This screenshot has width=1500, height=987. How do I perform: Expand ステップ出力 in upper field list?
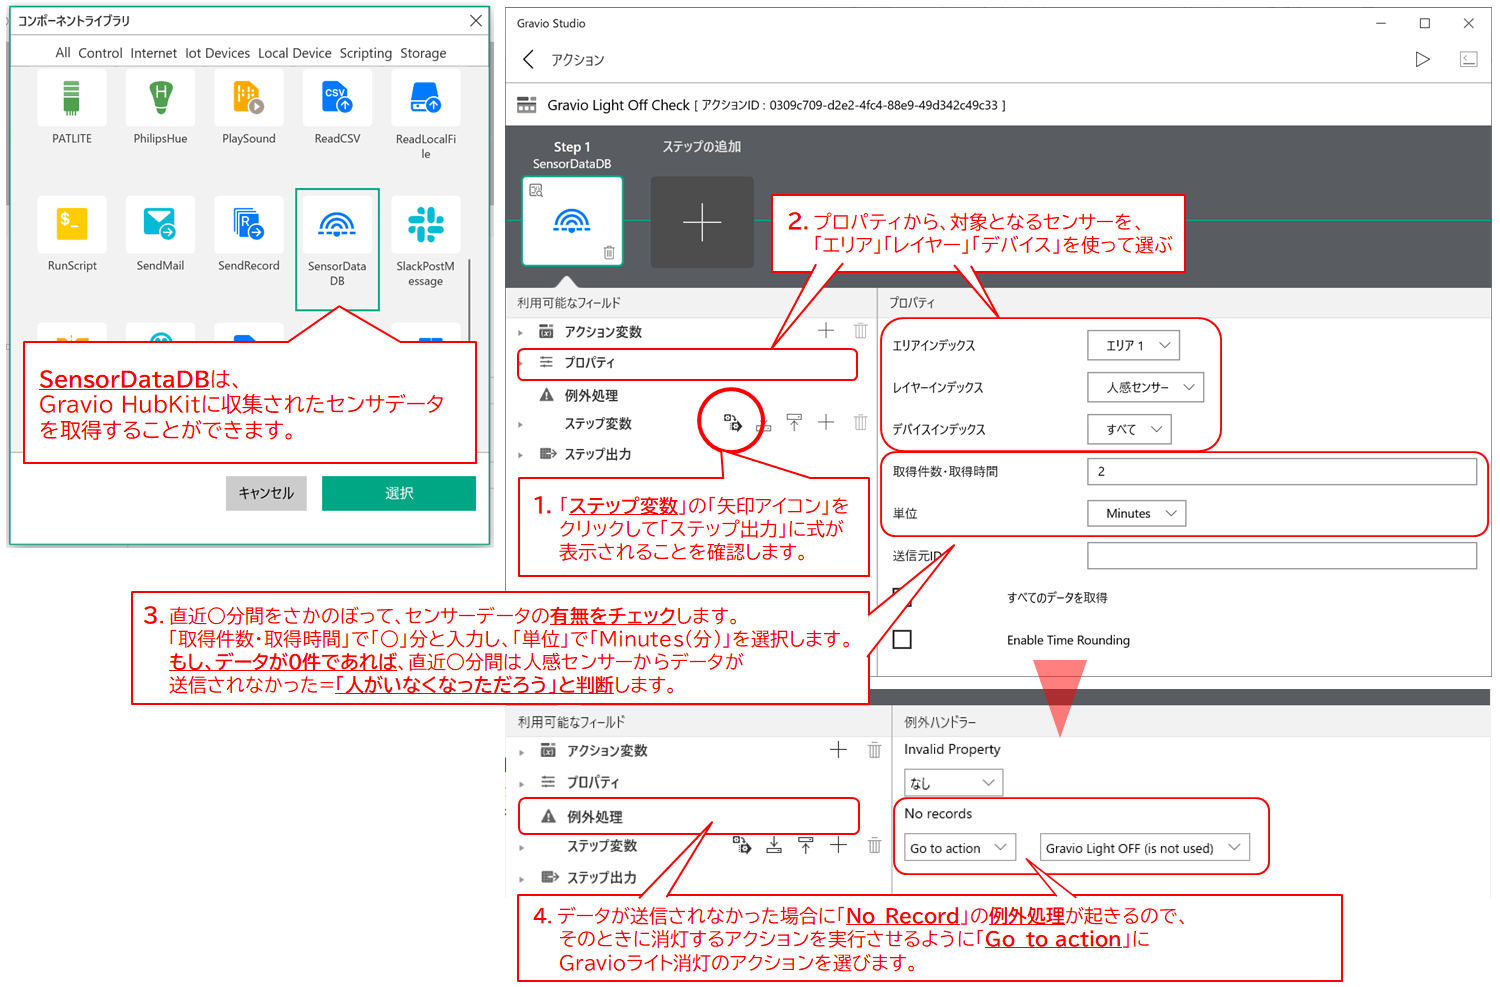521,454
